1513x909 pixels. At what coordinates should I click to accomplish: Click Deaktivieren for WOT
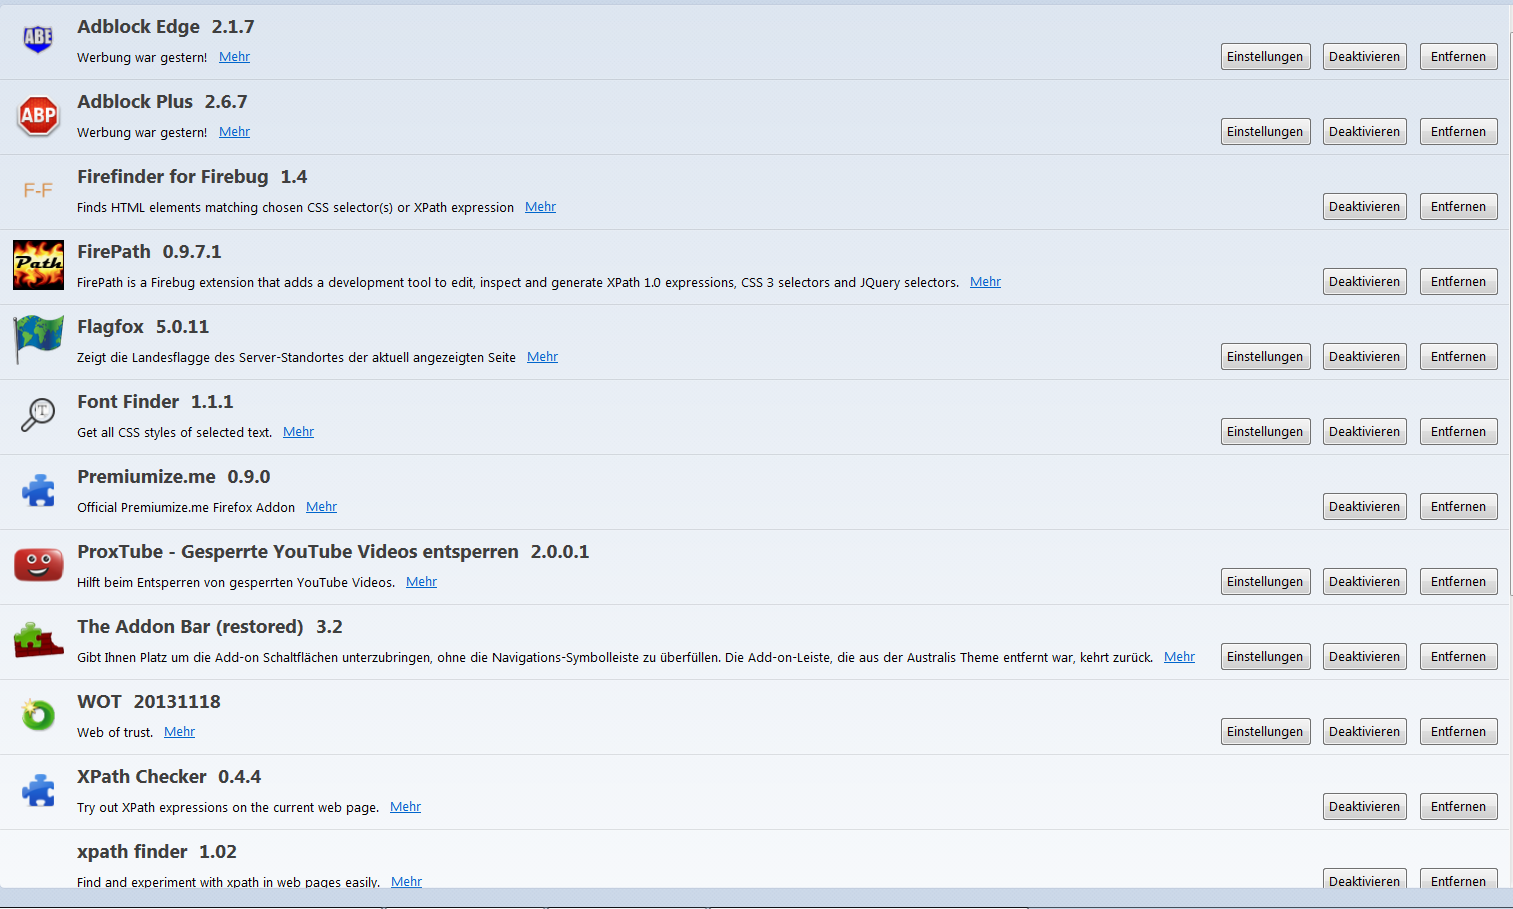click(1364, 732)
